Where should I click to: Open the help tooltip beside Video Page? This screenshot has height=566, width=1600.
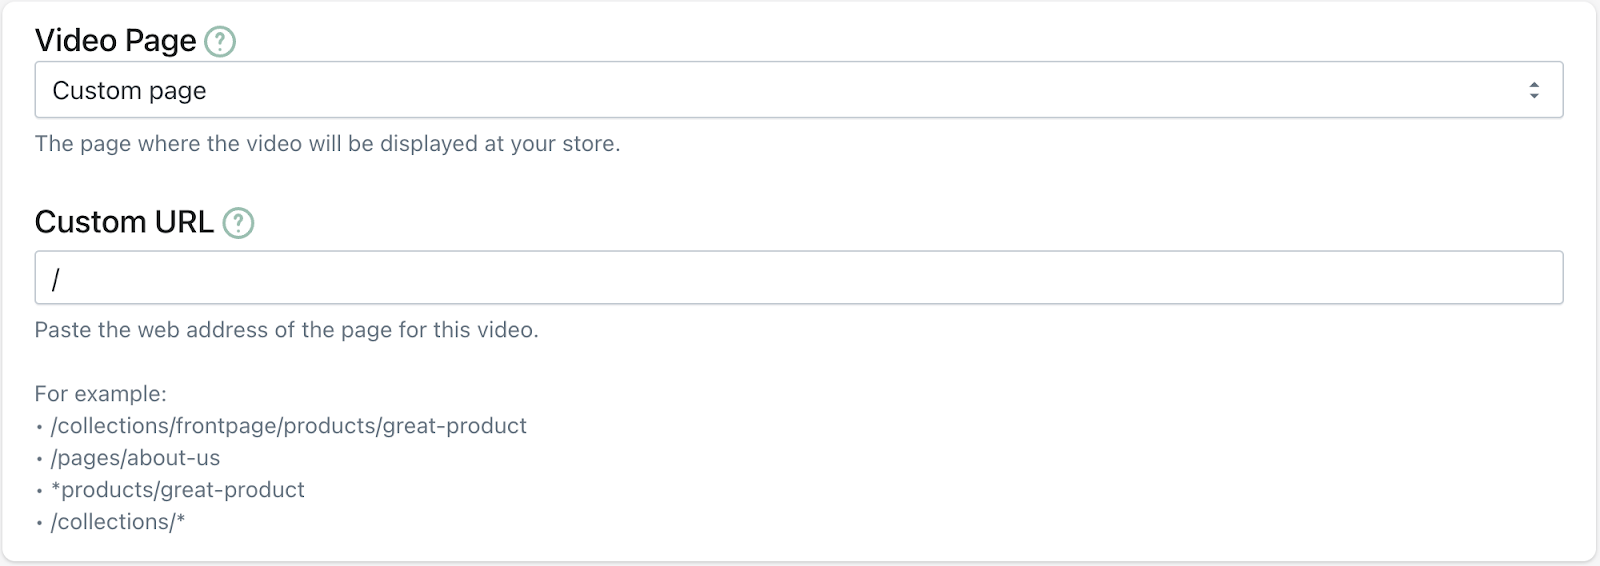(x=220, y=42)
